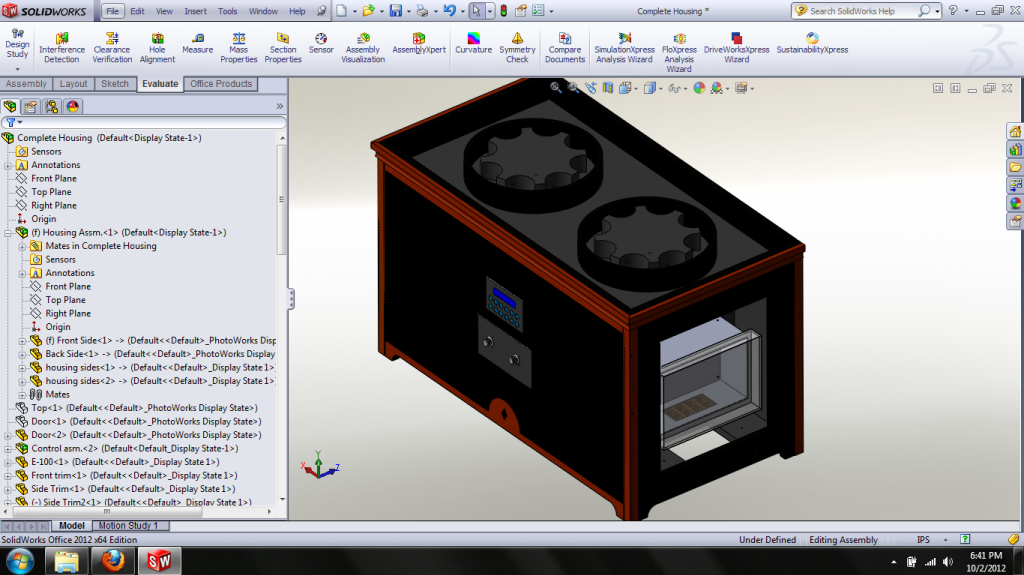1024x575 pixels.
Task: Open the Edit menu
Action: point(137,11)
